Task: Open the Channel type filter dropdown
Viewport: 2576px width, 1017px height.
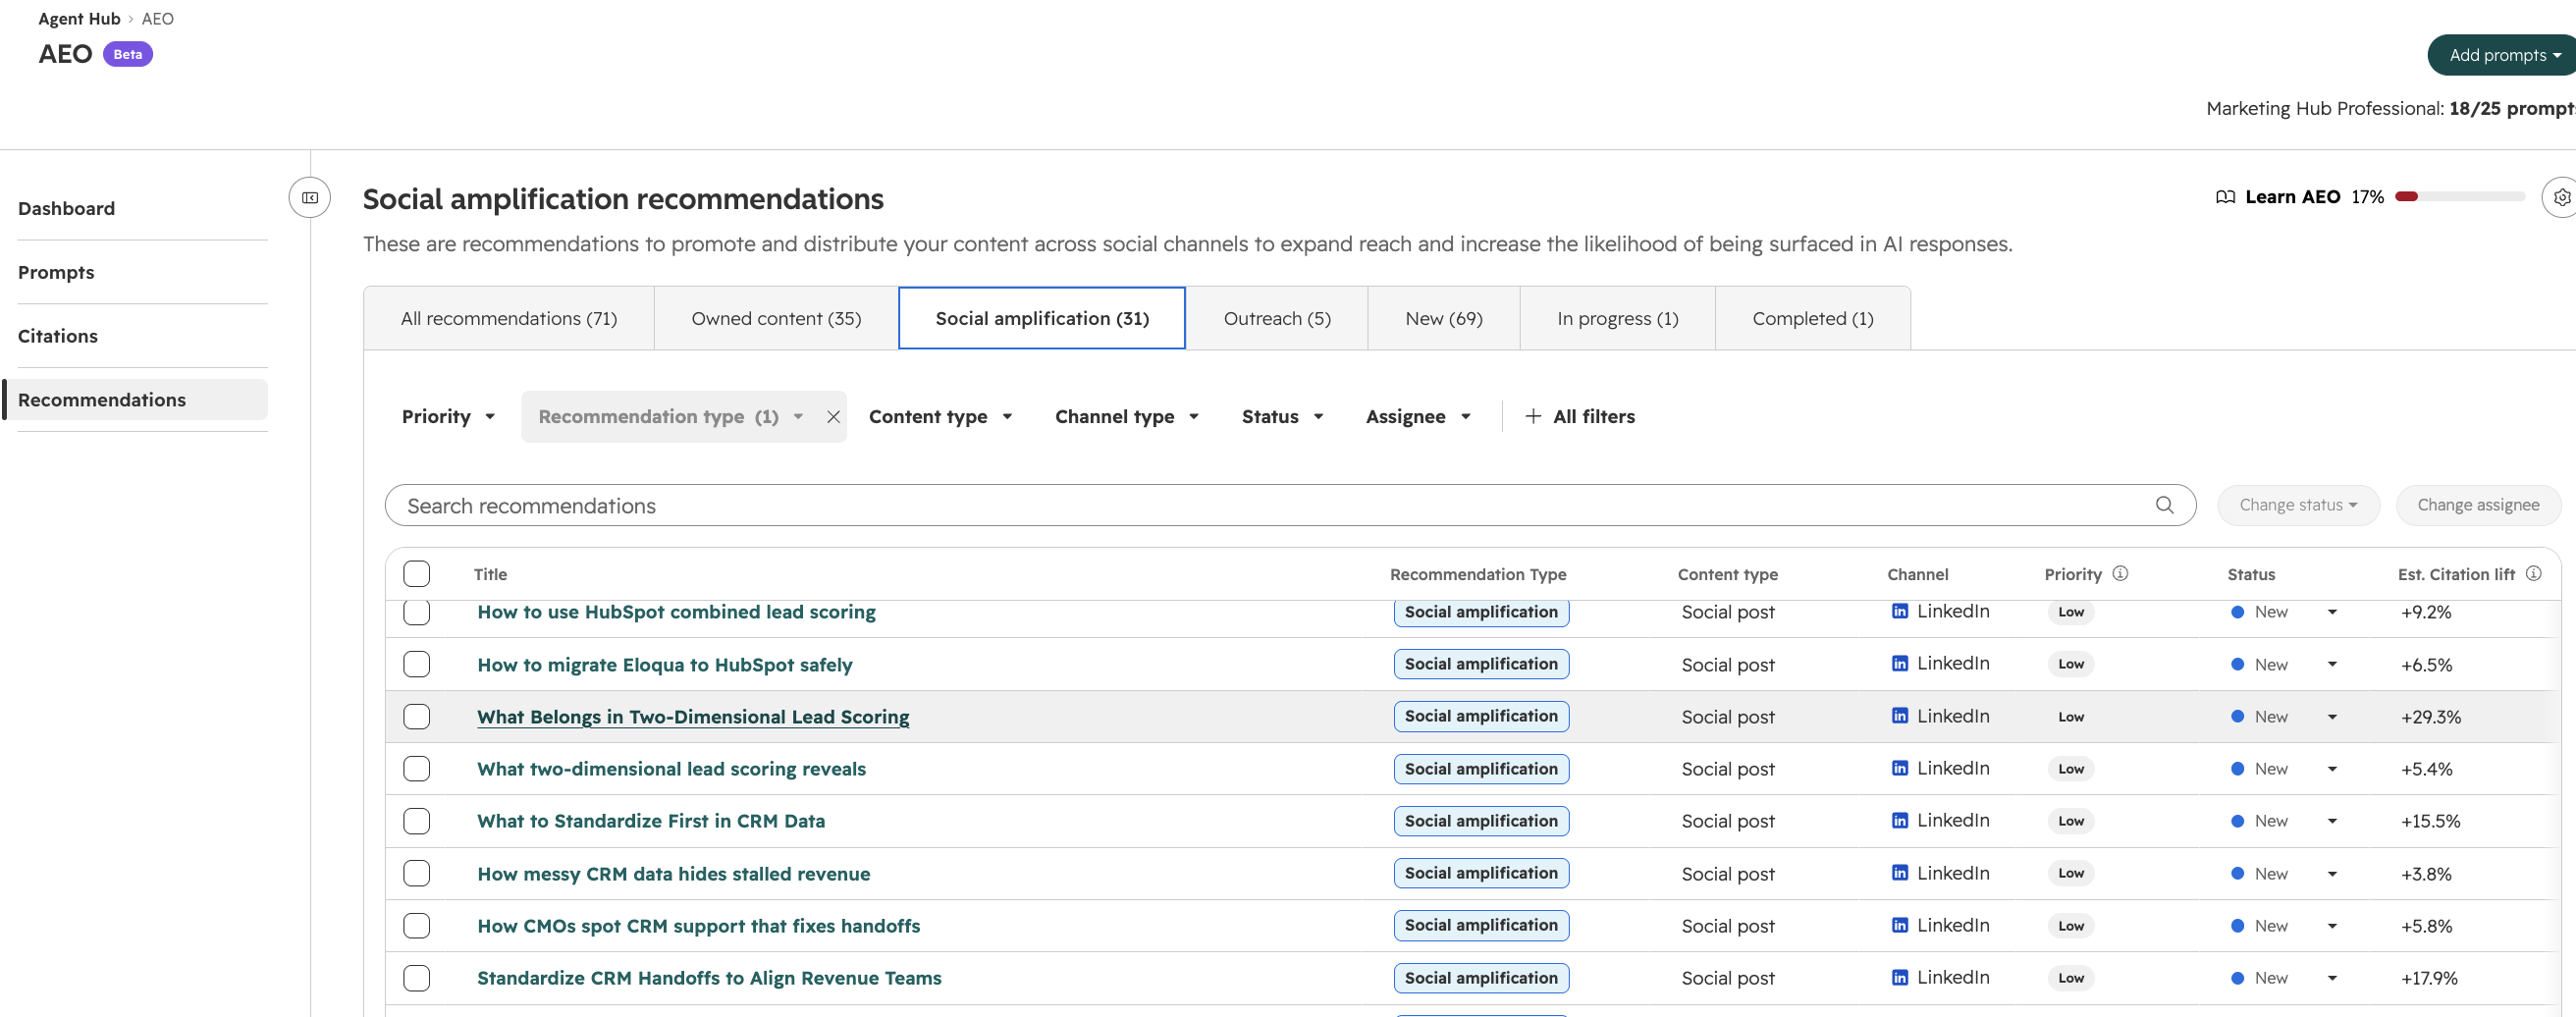Action: 1126,417
